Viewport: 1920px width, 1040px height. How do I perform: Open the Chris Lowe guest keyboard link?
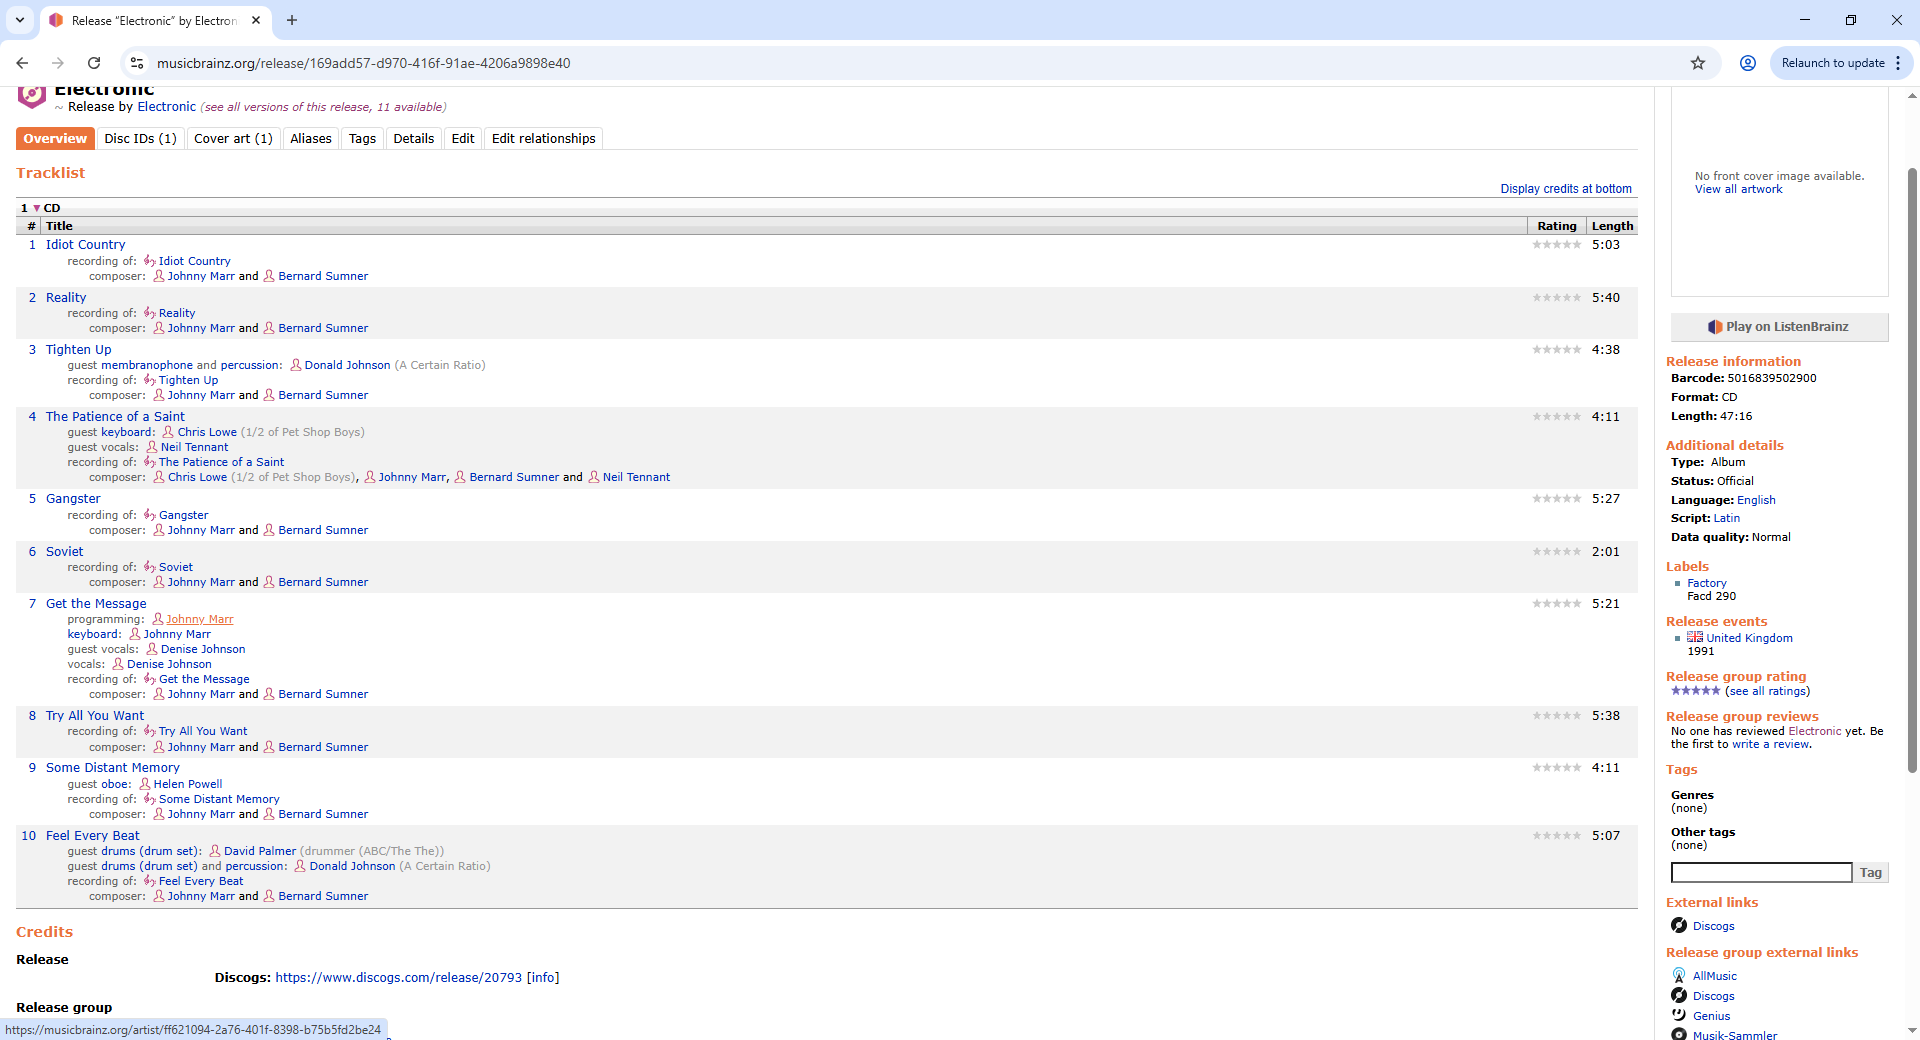pos(207,432)
